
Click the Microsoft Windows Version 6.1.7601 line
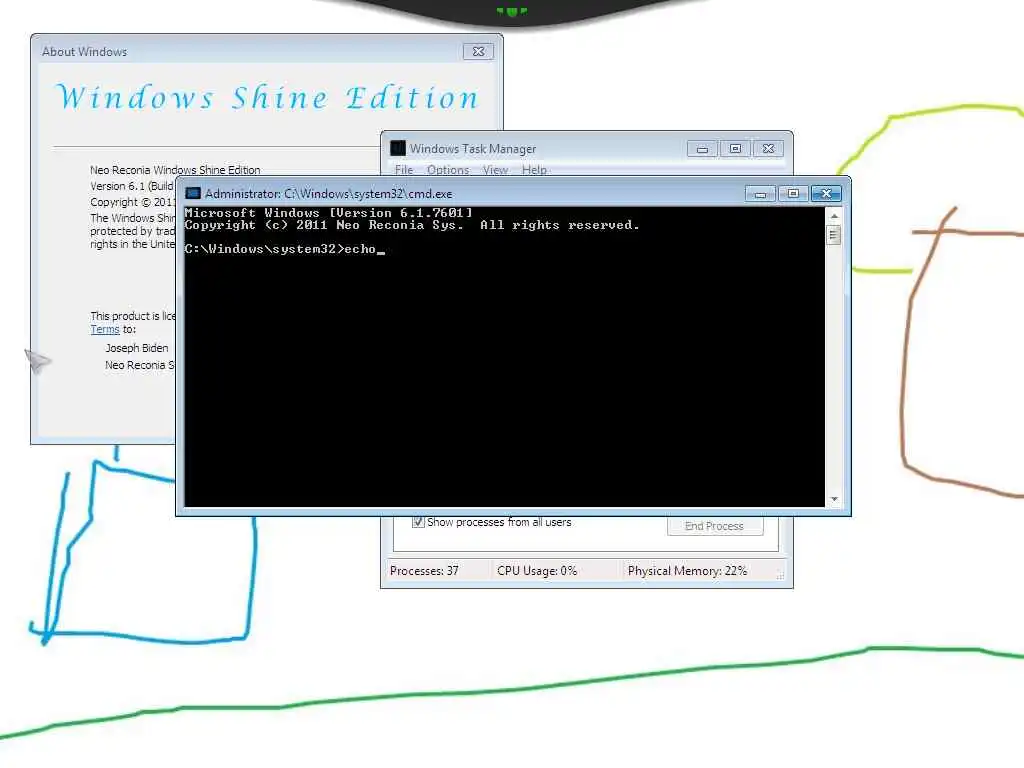[328, 213]
